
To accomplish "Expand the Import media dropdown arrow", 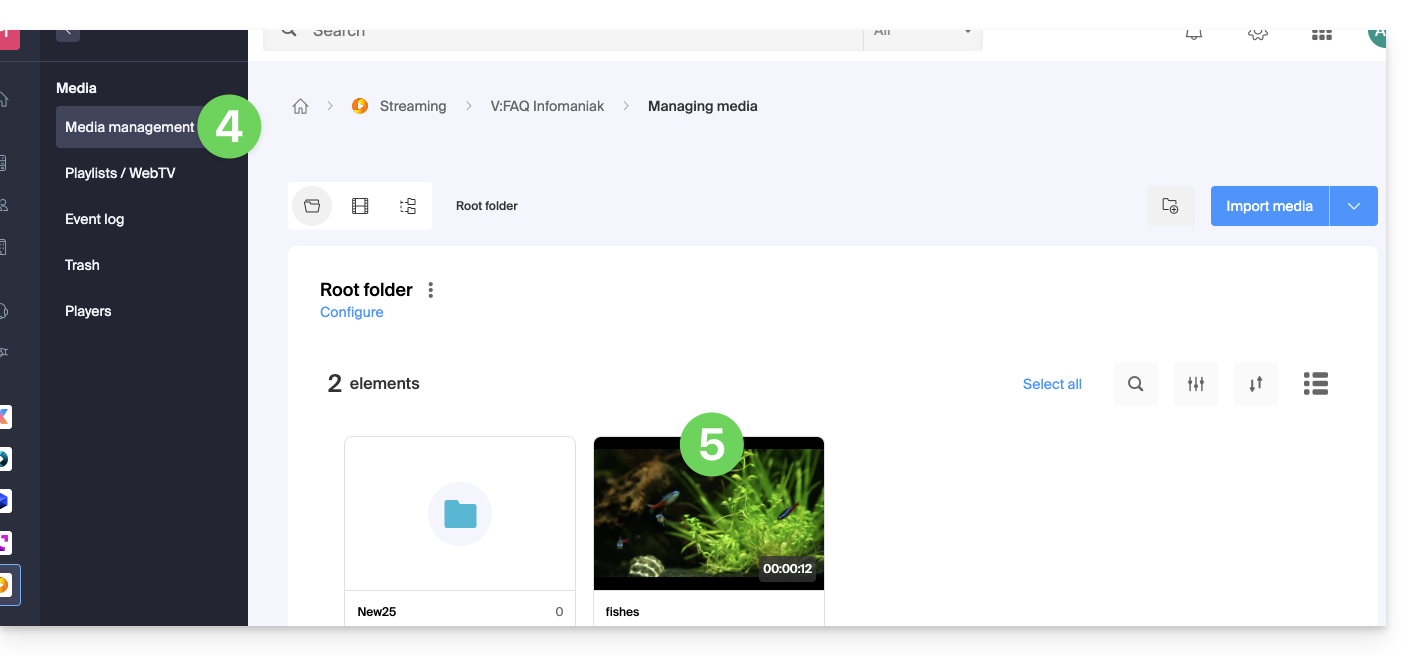I will [1354, 206].
